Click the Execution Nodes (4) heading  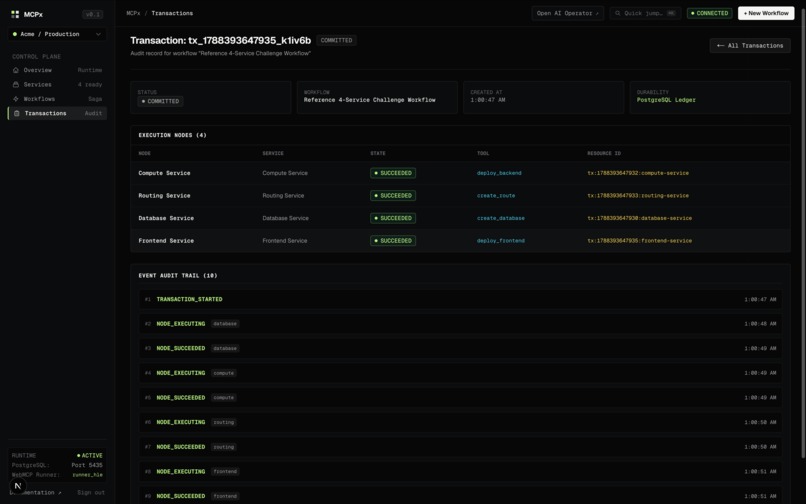pyautogui.click(x=172, y=135)
